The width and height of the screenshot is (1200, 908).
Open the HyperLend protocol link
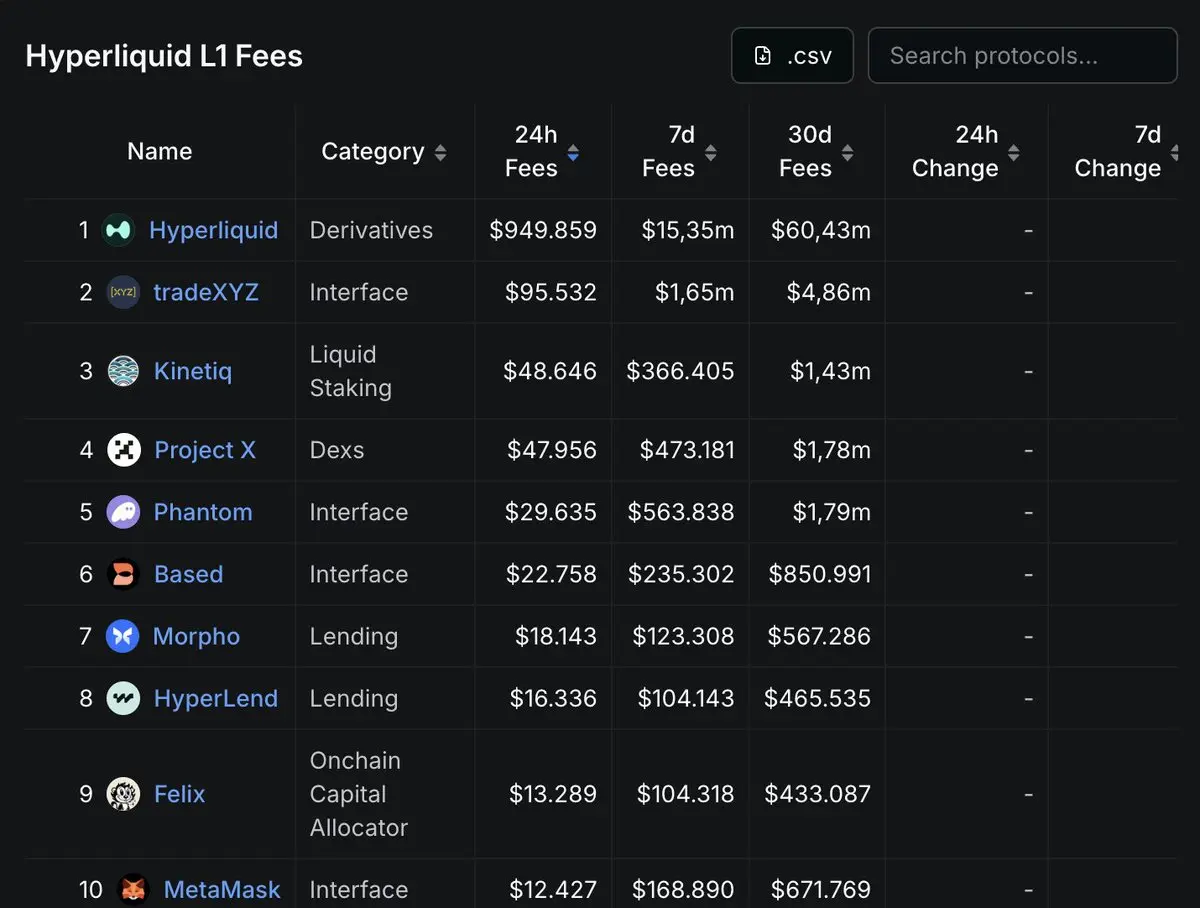click(x=215, y=698)
